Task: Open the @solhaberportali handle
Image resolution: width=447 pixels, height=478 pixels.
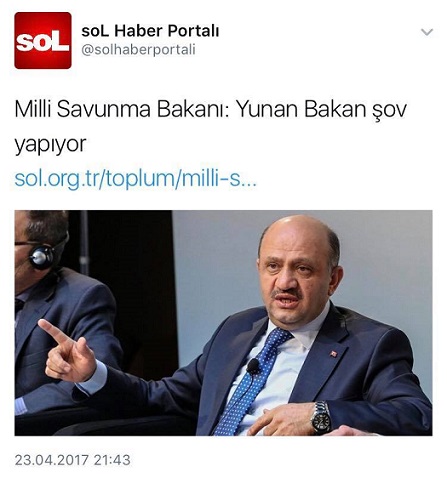Action: (x=138, y=50)
